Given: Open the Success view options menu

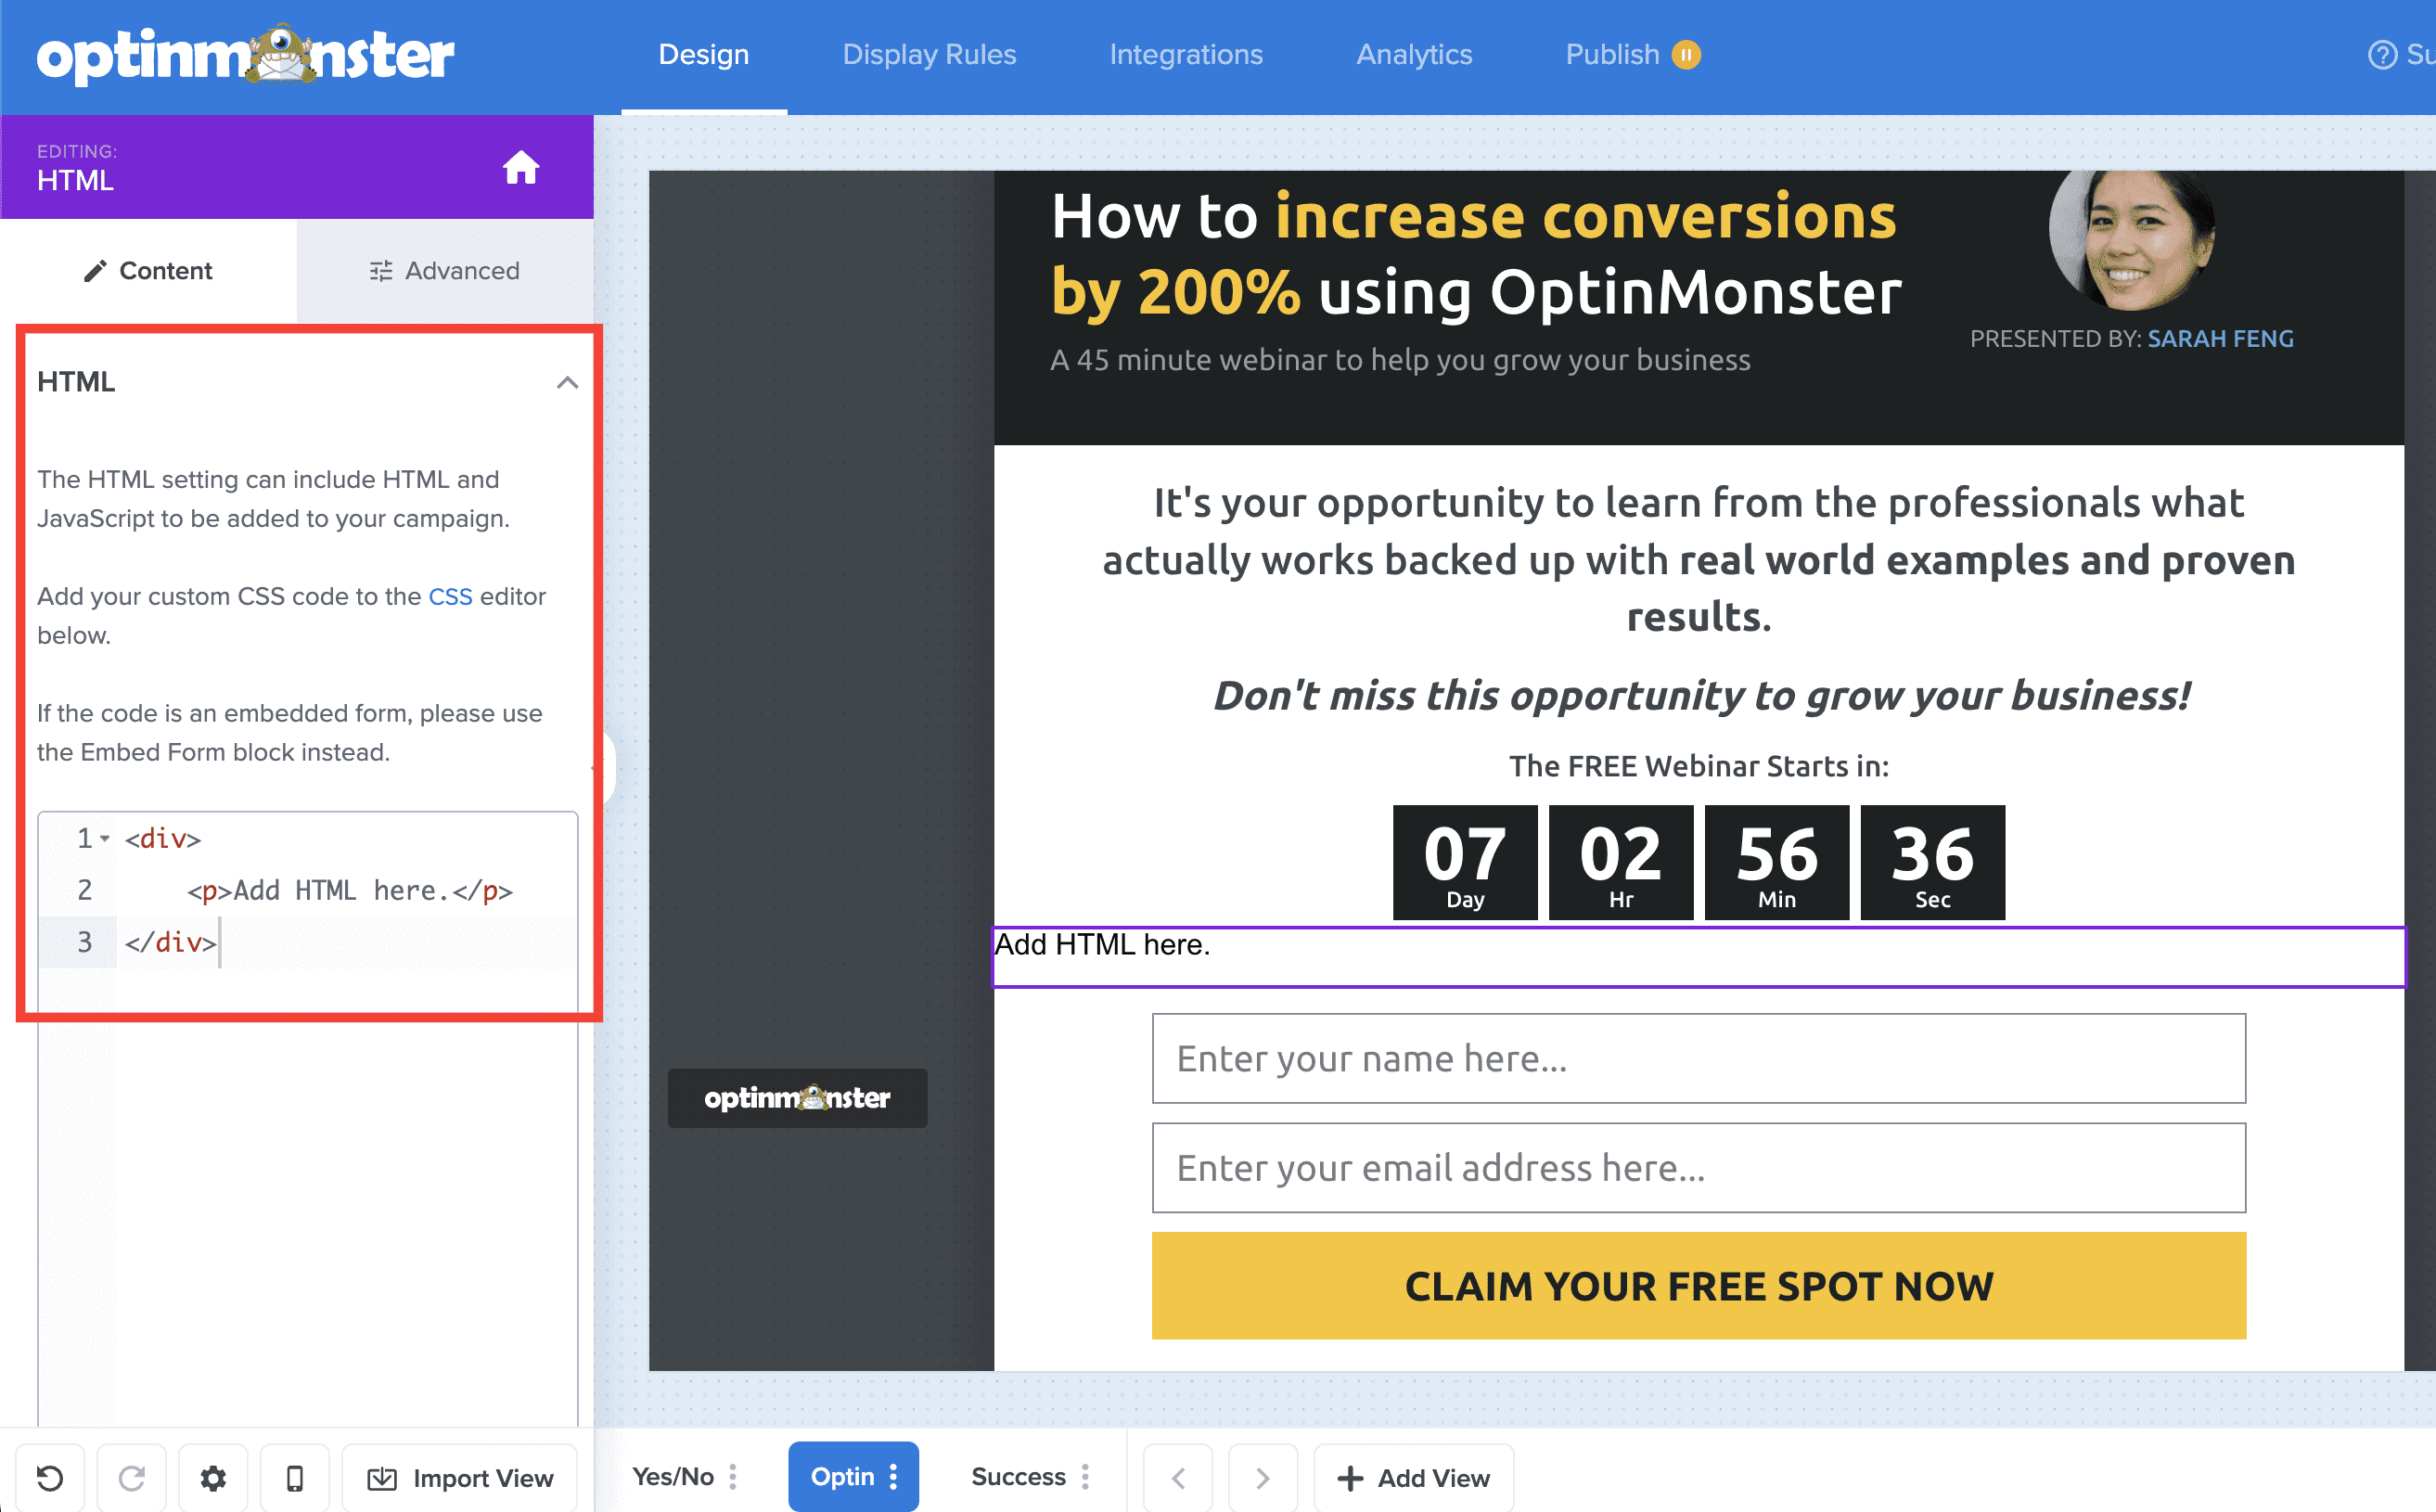Looking at the screenshot, I should tap(1085, 1476).
